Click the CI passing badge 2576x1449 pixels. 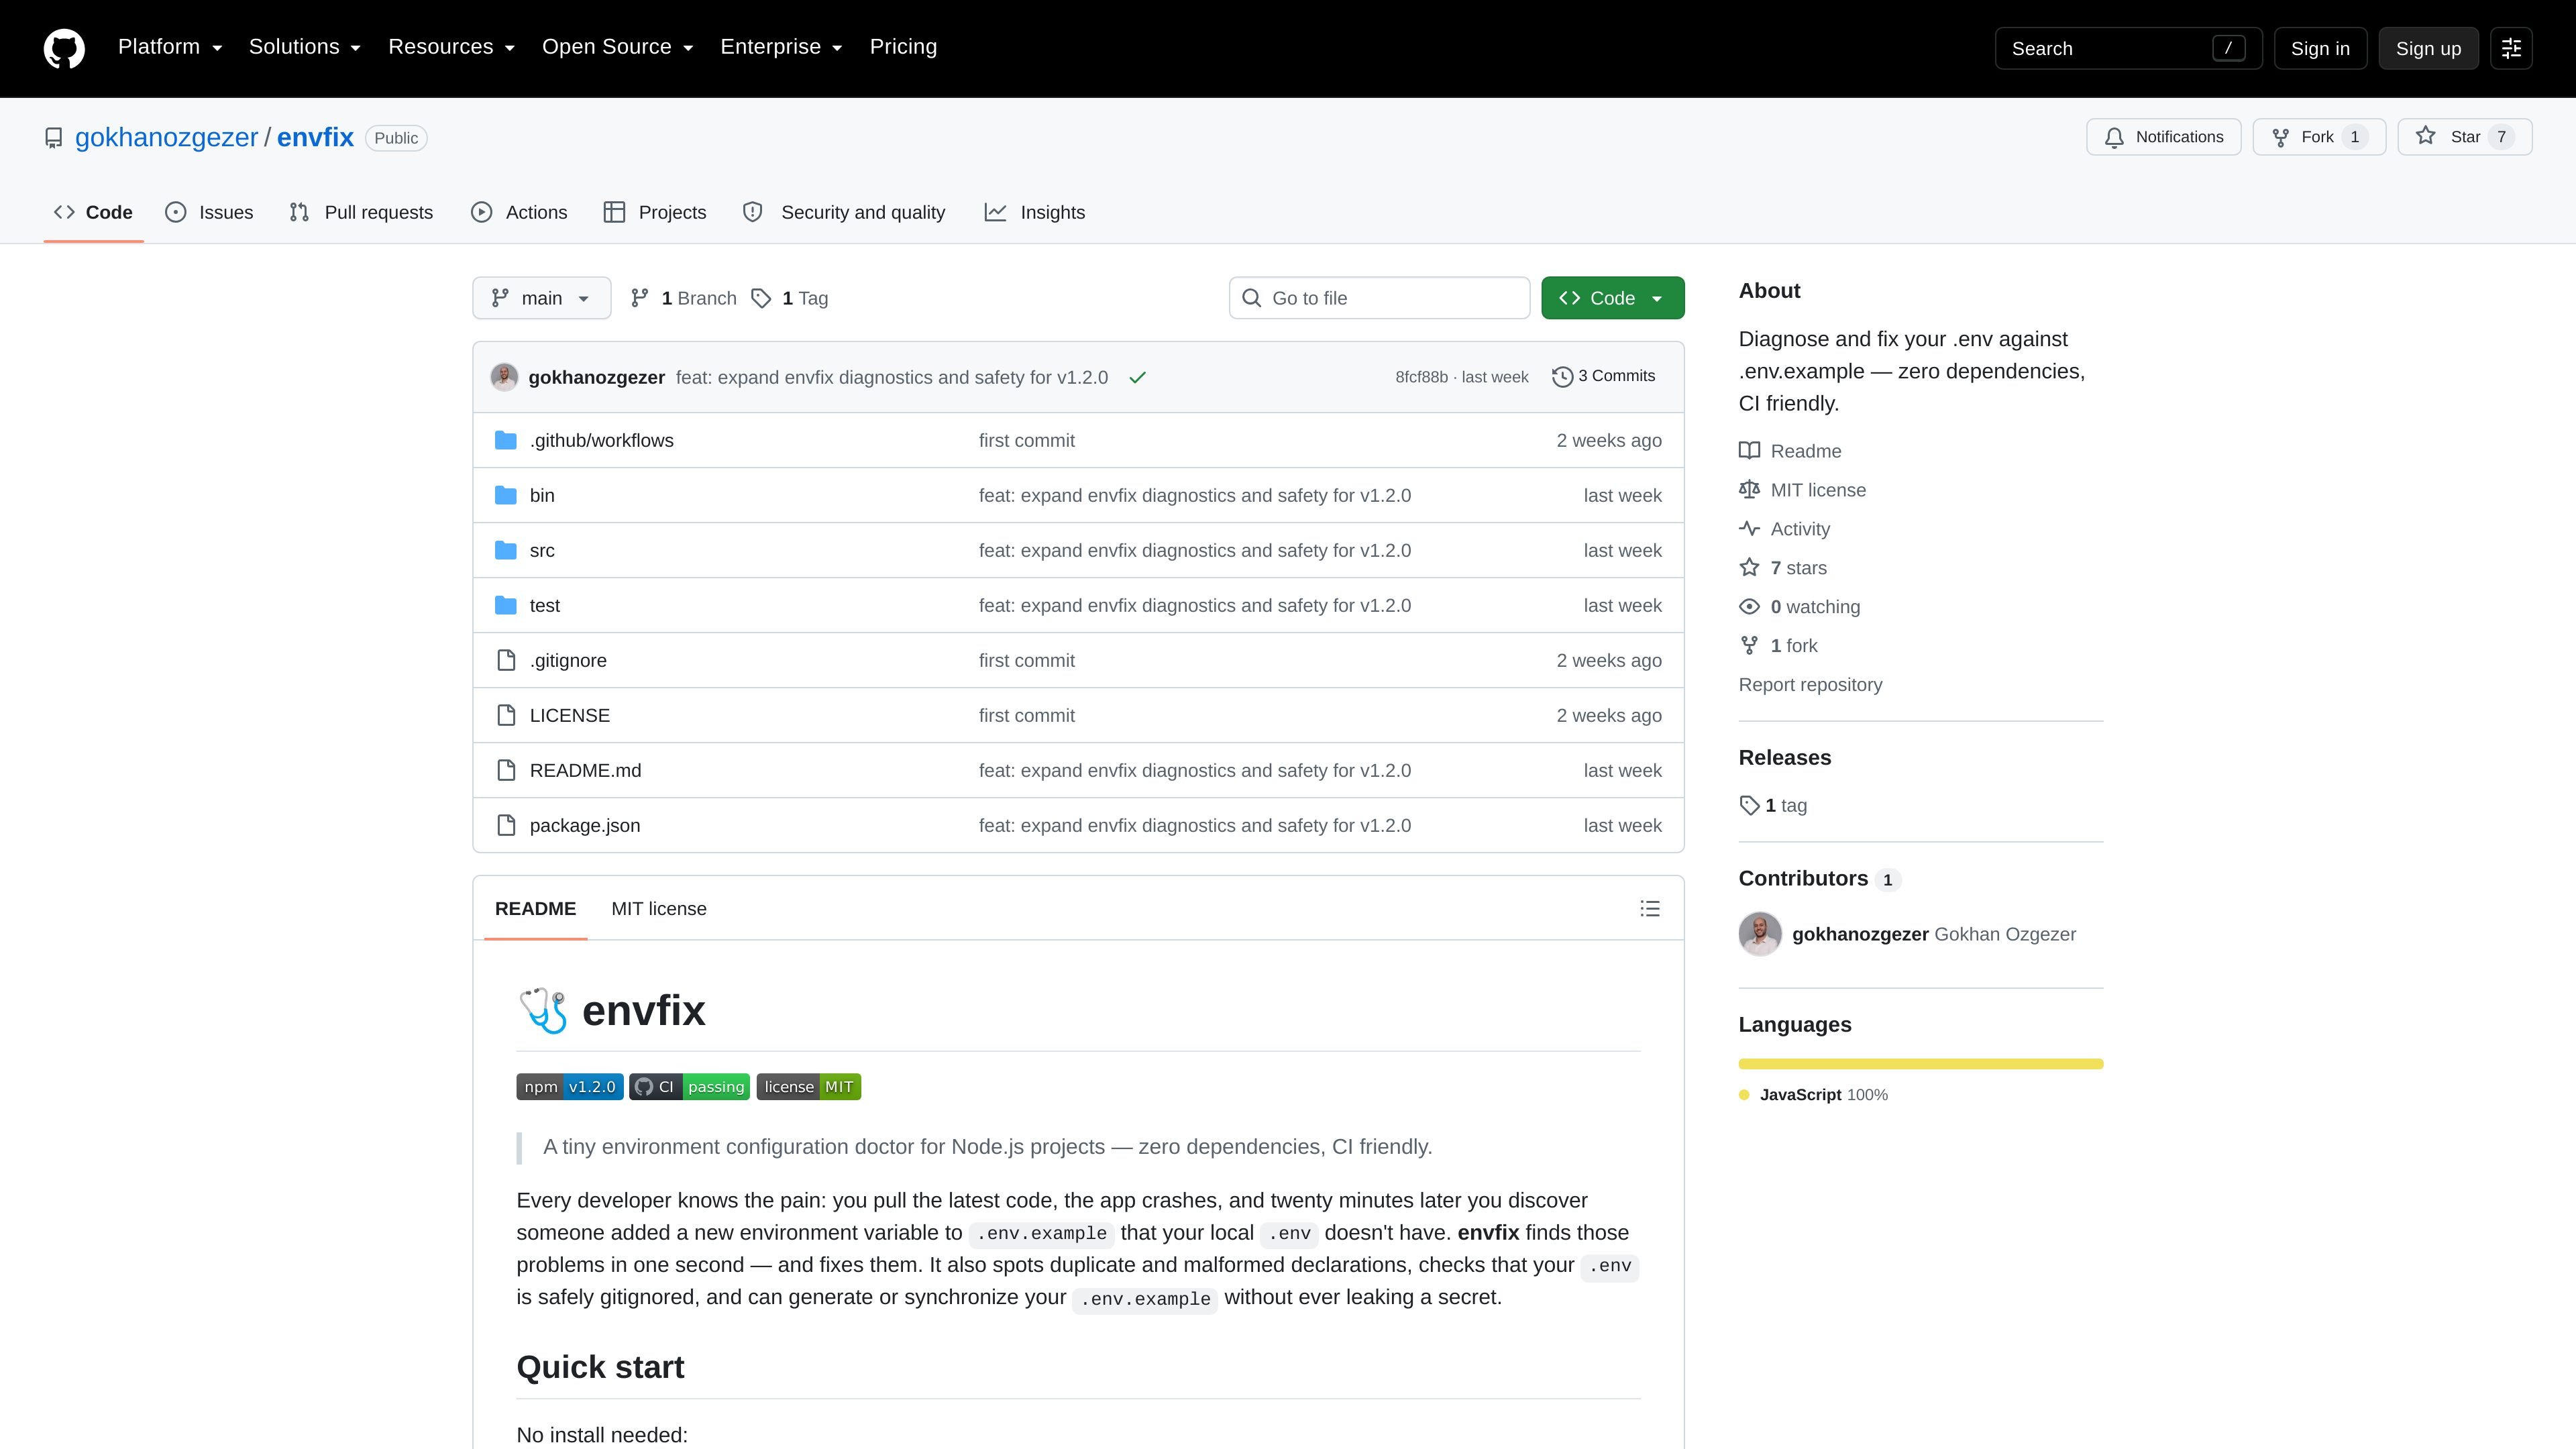pyautogui.click(x=690, y=1087)
